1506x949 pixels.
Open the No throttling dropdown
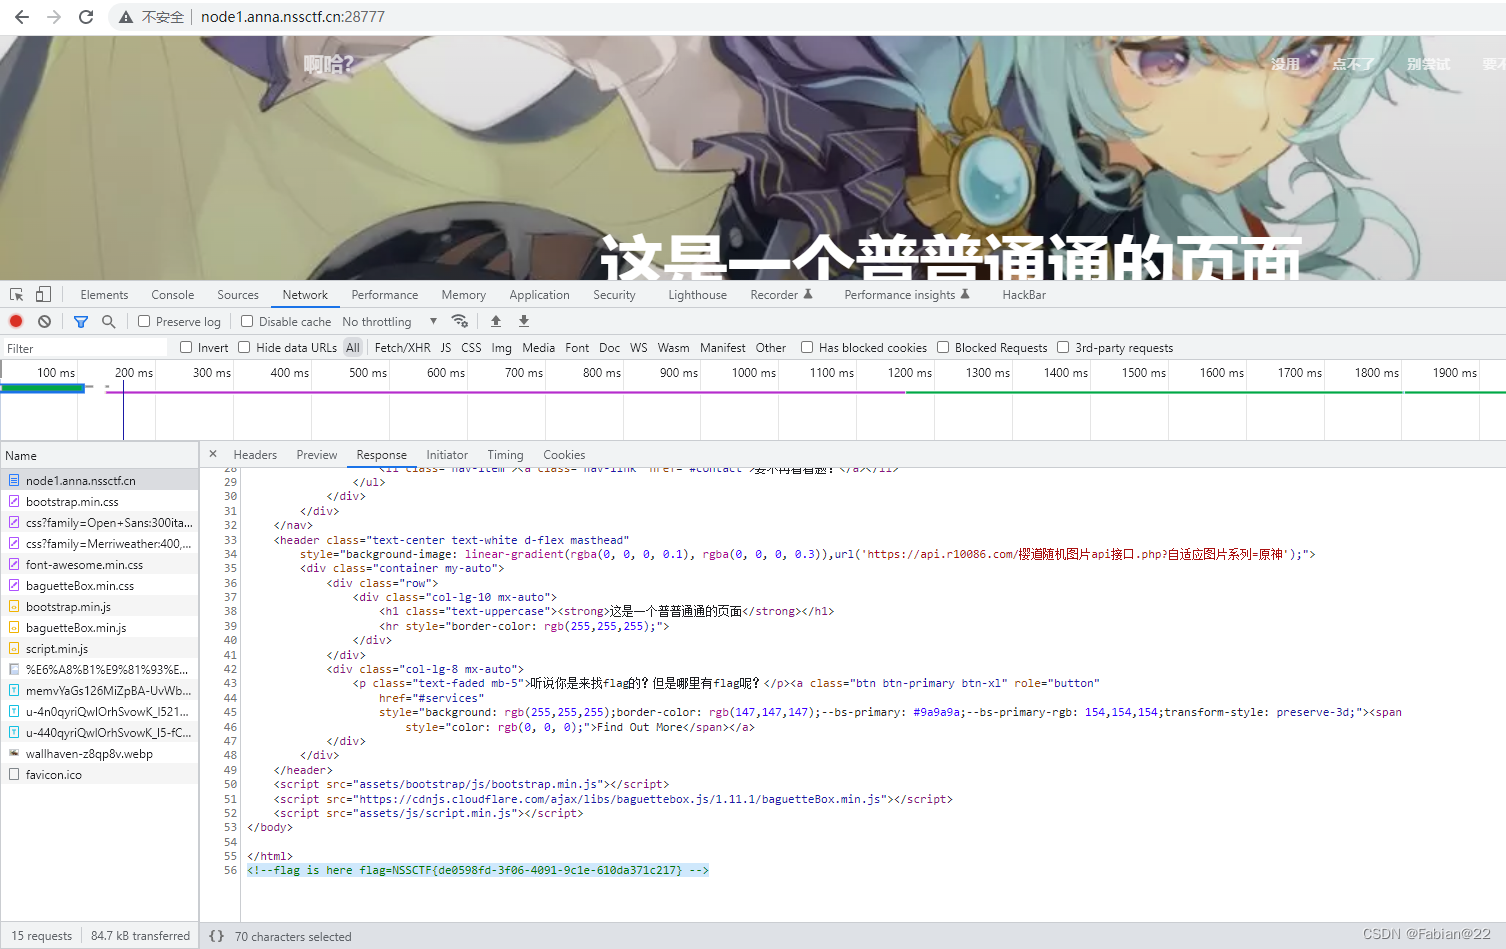[x=390, y=321]
